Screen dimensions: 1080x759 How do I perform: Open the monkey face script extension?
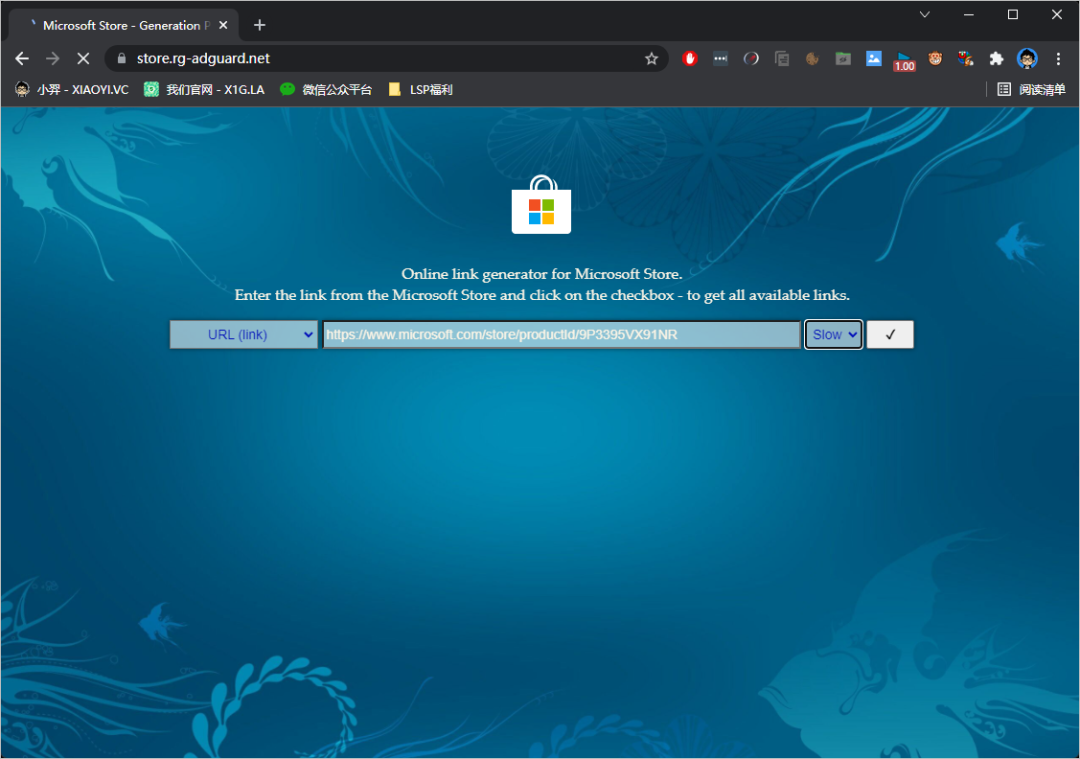[935, 59]
